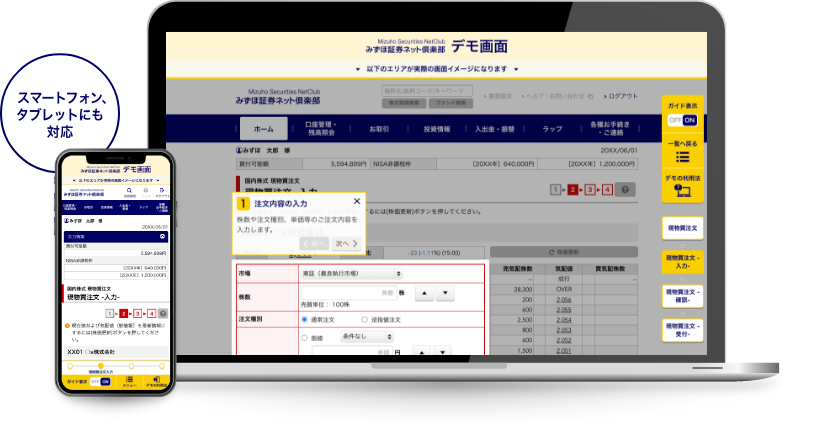Click the user icon beside みずほ 太郎 様

pos(239,151)
